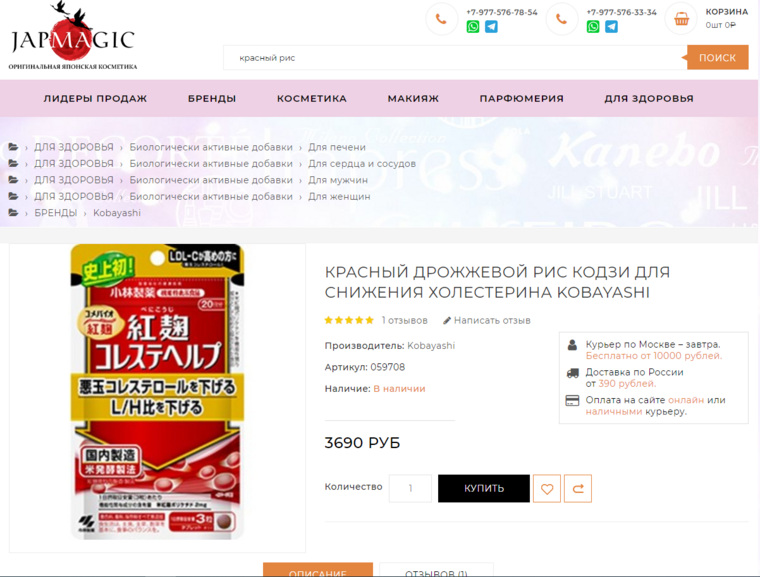The width and height of the screenshot is (760, 577).
Task: Click 'Бесплатно от 10000 рублей.' link
Action: coord(654,356)
